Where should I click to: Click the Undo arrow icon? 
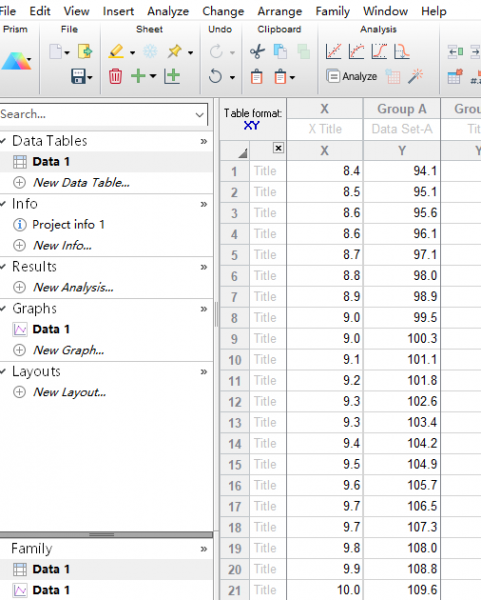tap(215, 76)
